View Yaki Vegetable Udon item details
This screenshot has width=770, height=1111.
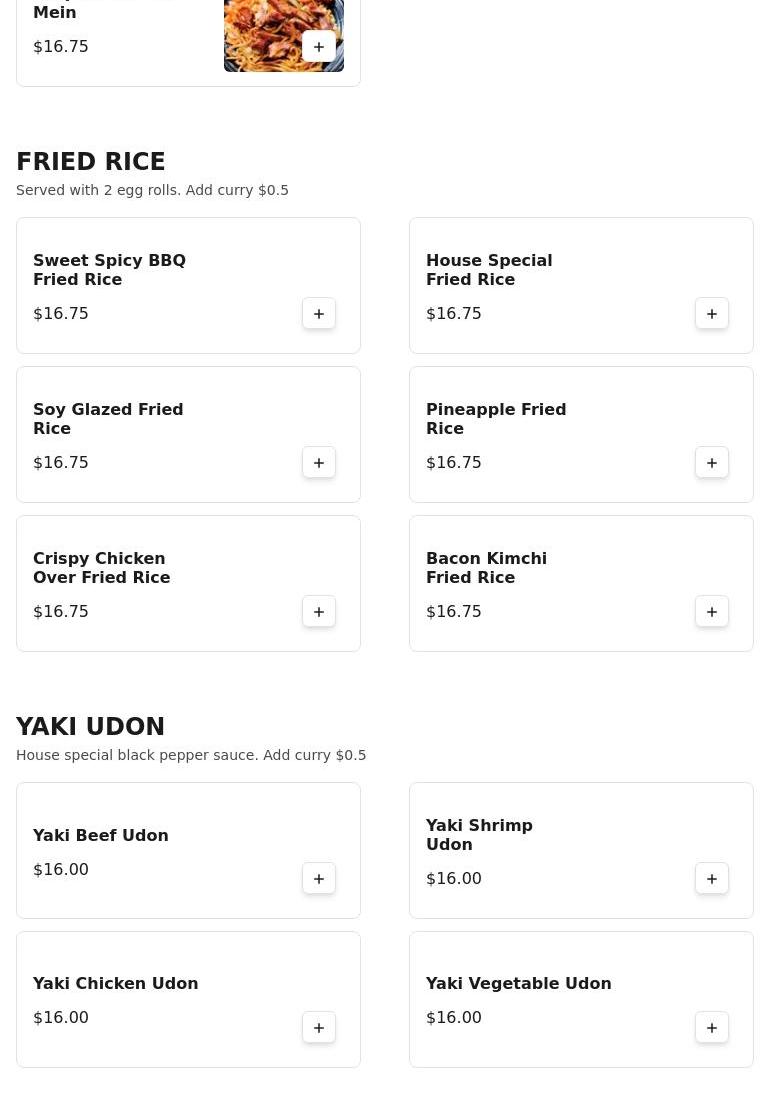click(518, 984)
